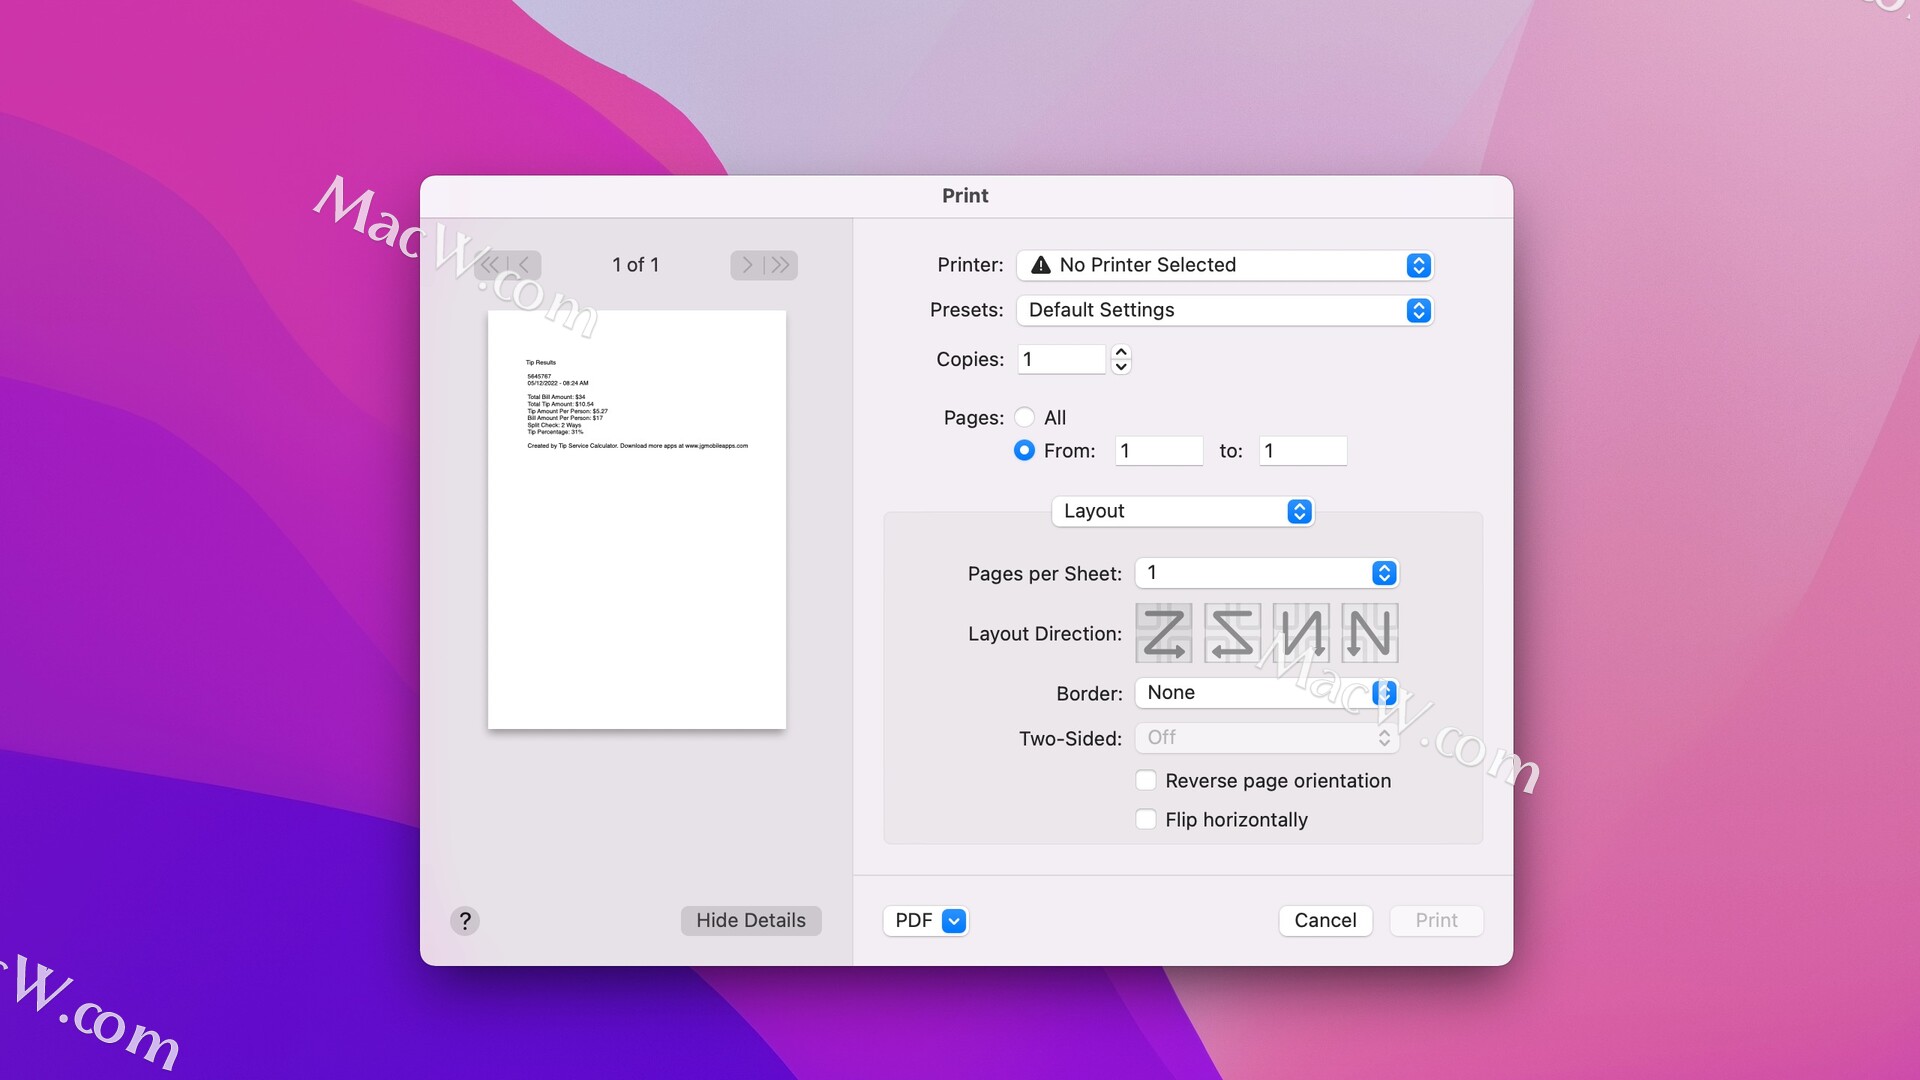
Task: Click the '1 of 1' page indicator
Action: coord(636,265)
